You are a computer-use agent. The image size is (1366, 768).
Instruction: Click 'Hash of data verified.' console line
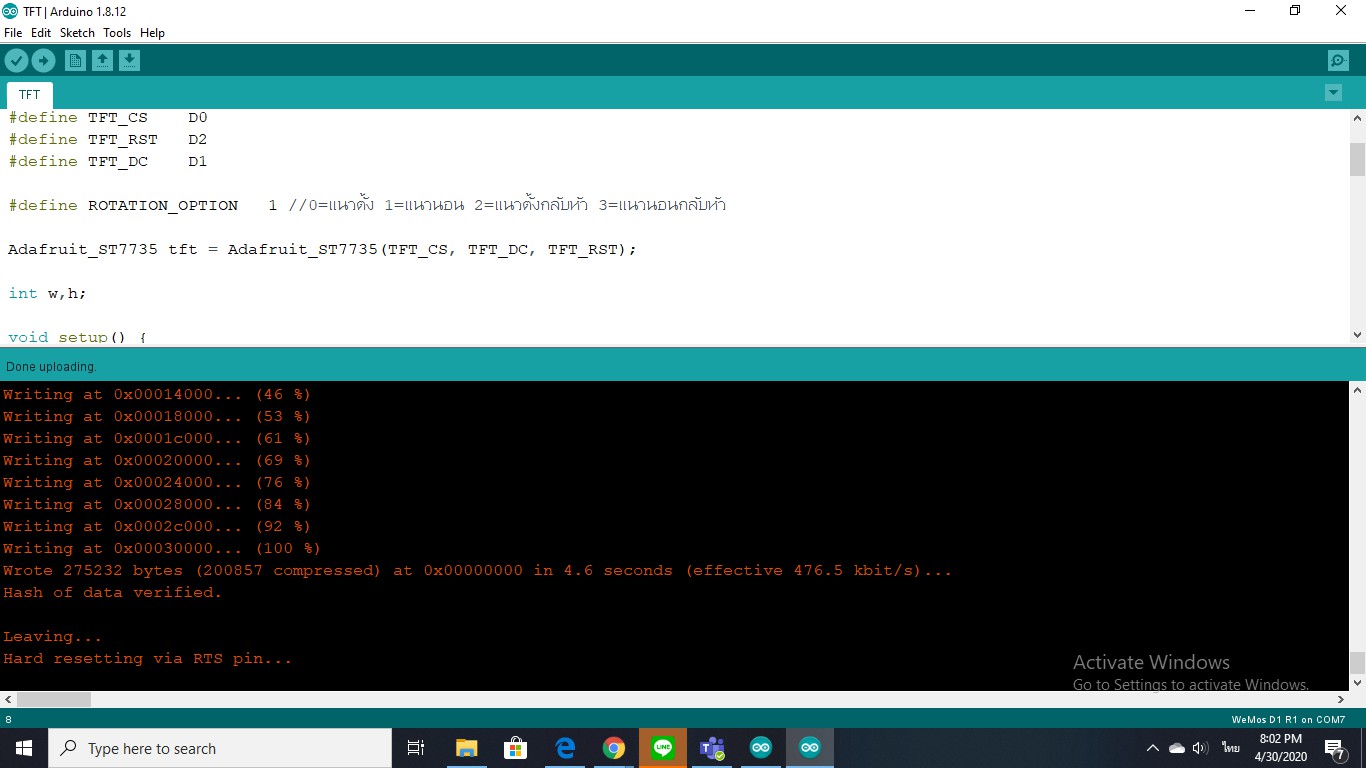point(112,592)
